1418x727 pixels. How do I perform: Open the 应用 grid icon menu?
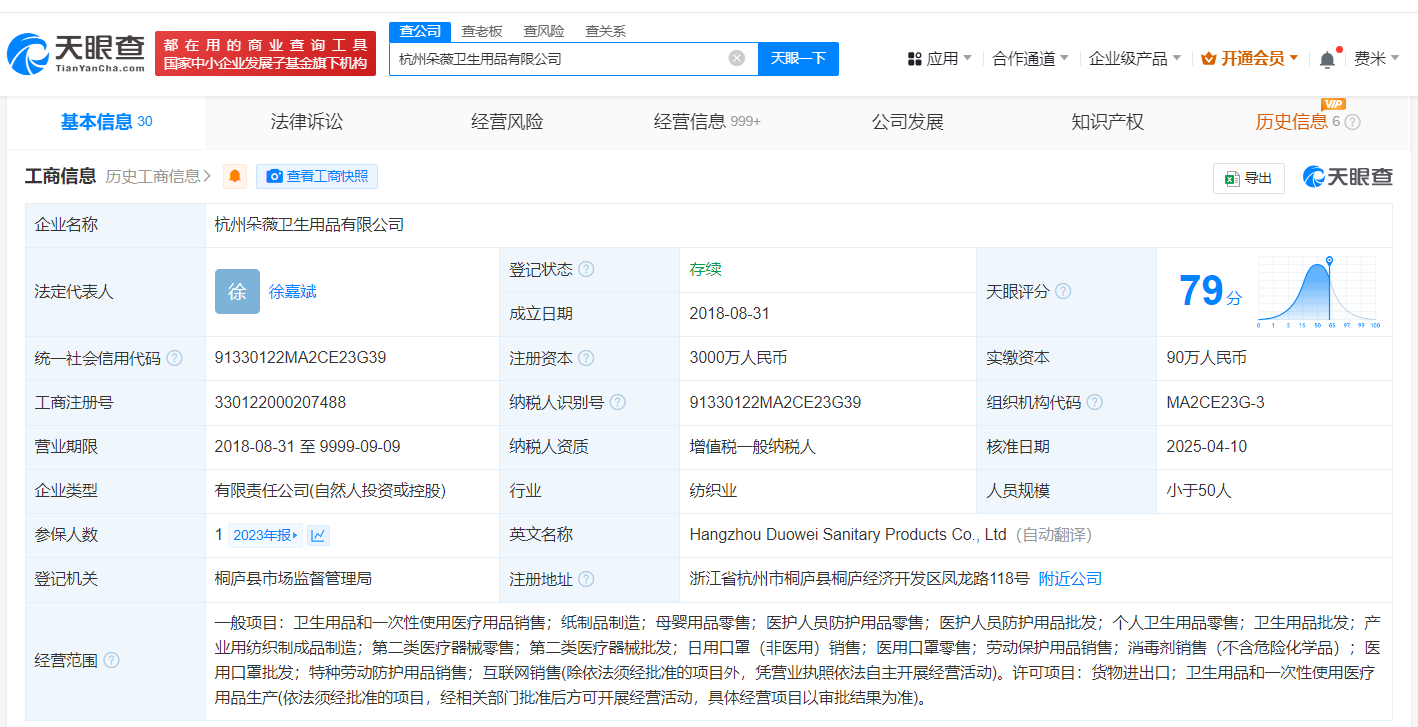point(914,57)
